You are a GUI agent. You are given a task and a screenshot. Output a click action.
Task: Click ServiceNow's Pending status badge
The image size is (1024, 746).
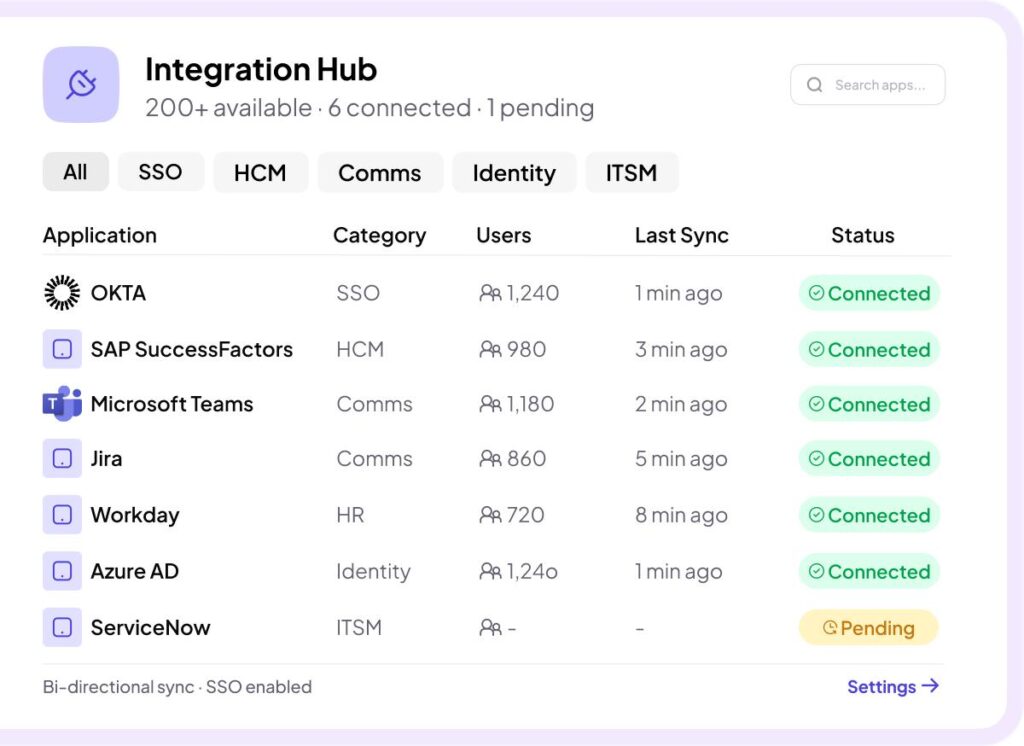[869, 628]
